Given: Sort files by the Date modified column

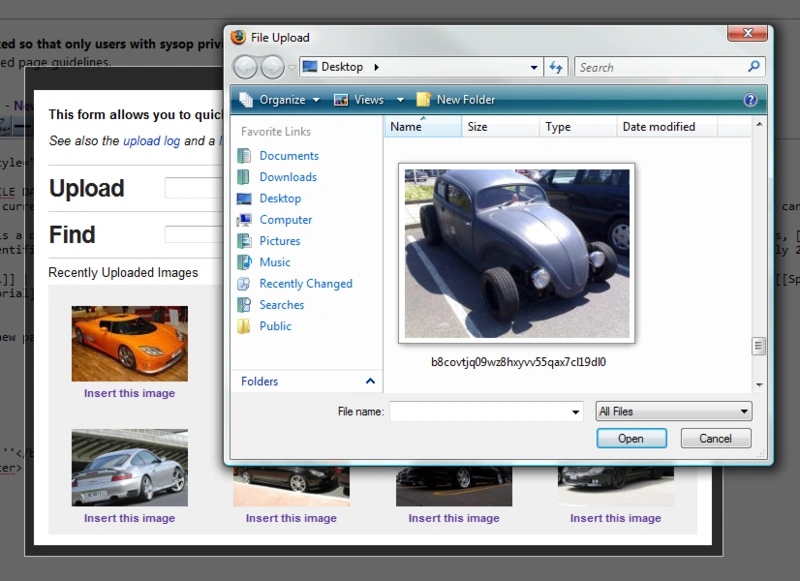Looking at the screenshot, I should (x=658, y=127).
